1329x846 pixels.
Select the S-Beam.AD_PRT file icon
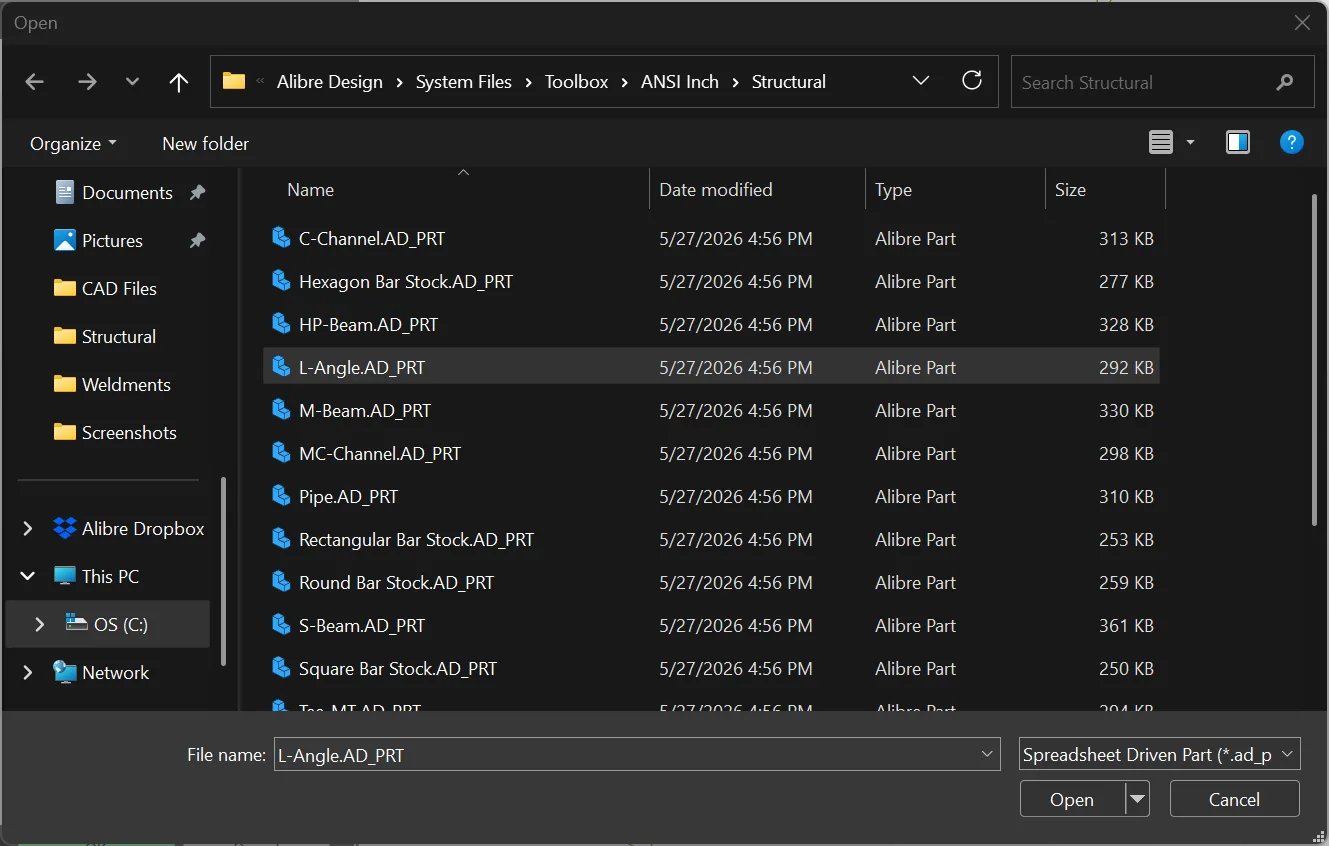[x=281, y=625]
